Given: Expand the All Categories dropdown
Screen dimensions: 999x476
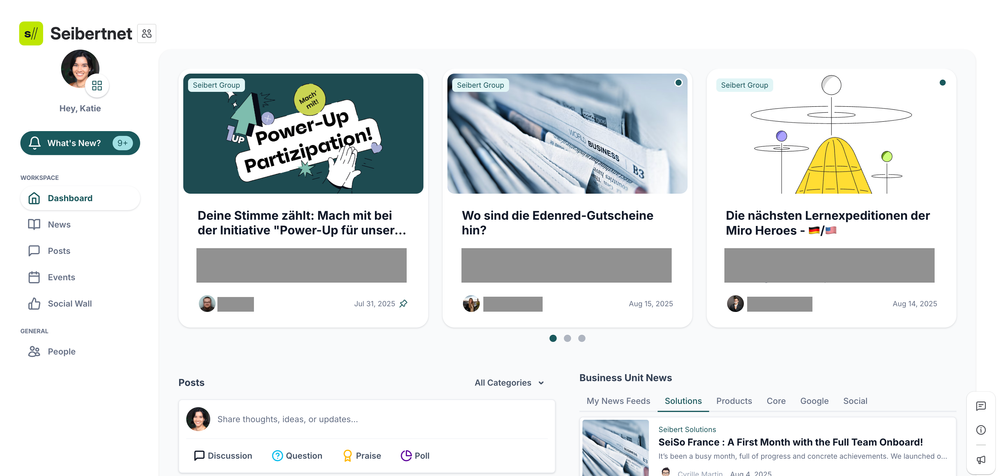Looking at the screenshot, I should pyautogui.click(x=510, y=383).
